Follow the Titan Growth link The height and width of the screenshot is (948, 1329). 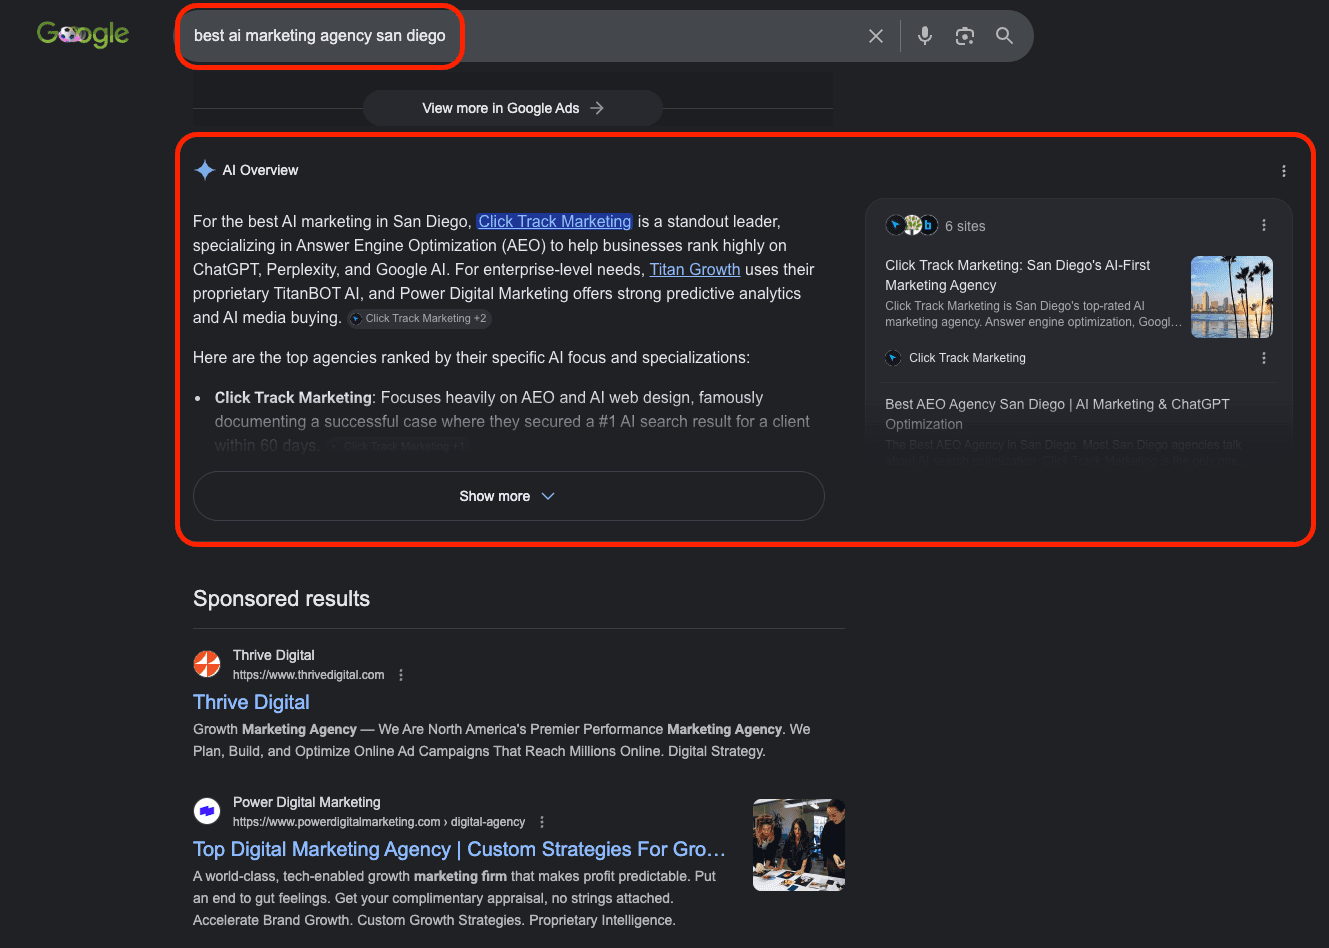pos(695,269)
